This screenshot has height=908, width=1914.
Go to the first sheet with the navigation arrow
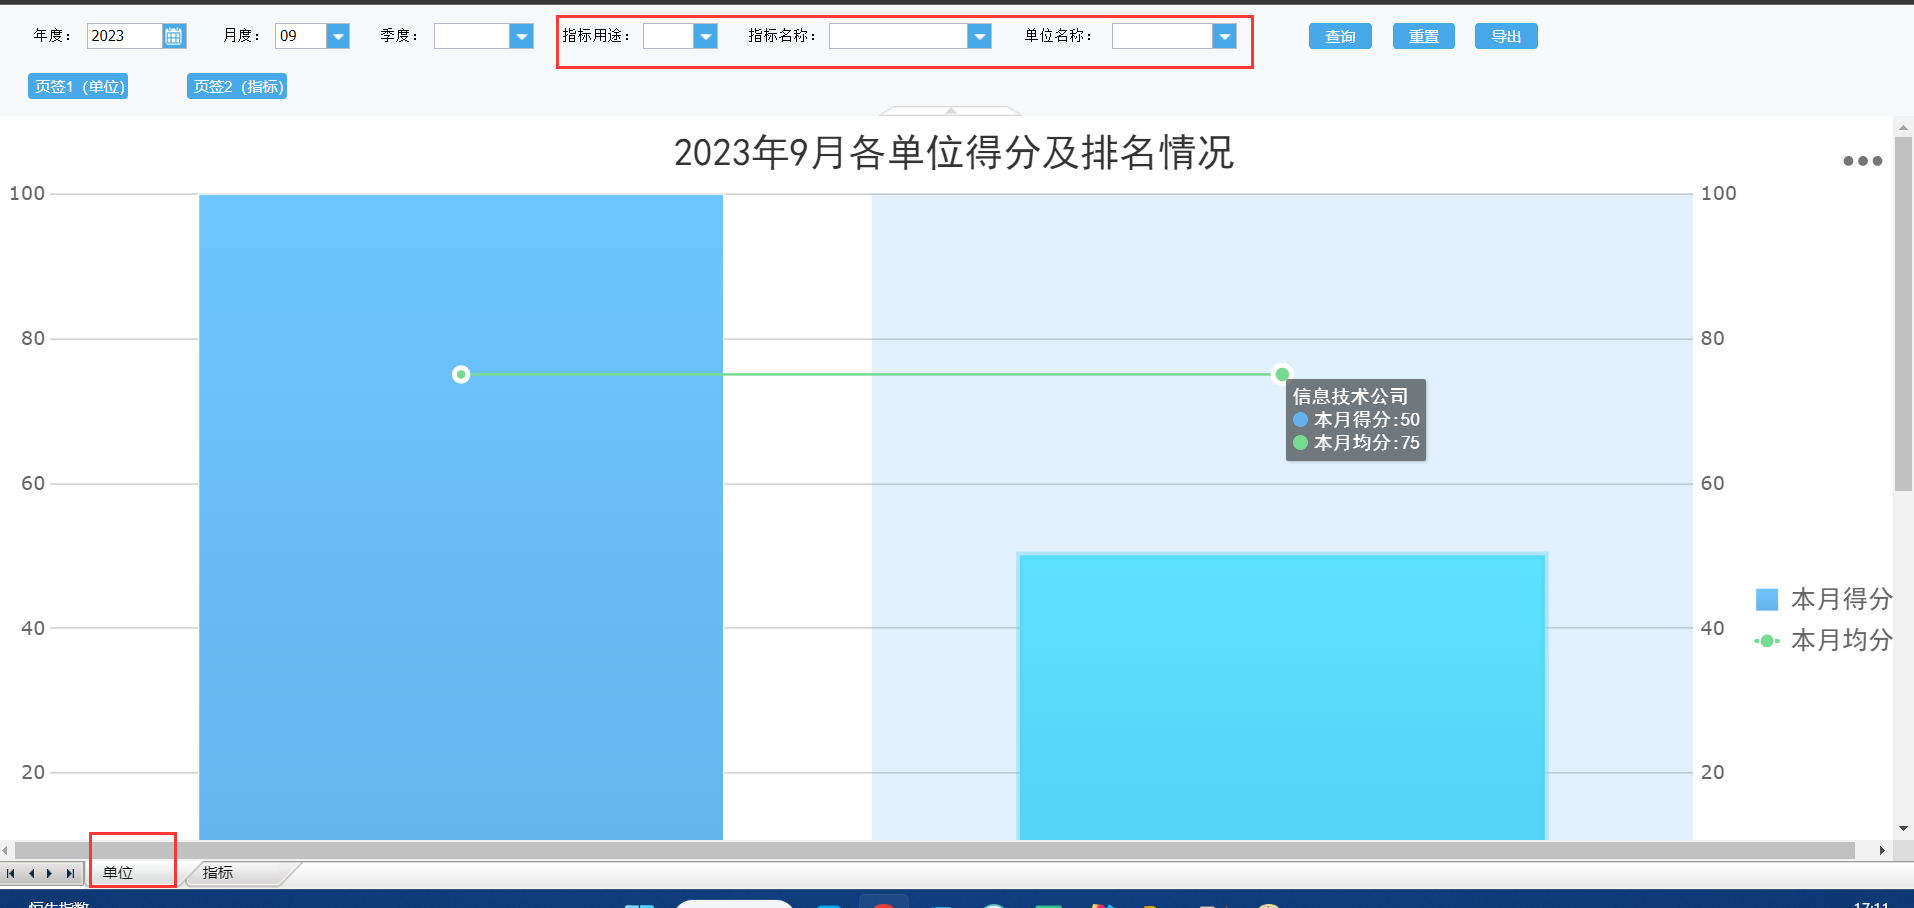11,873
